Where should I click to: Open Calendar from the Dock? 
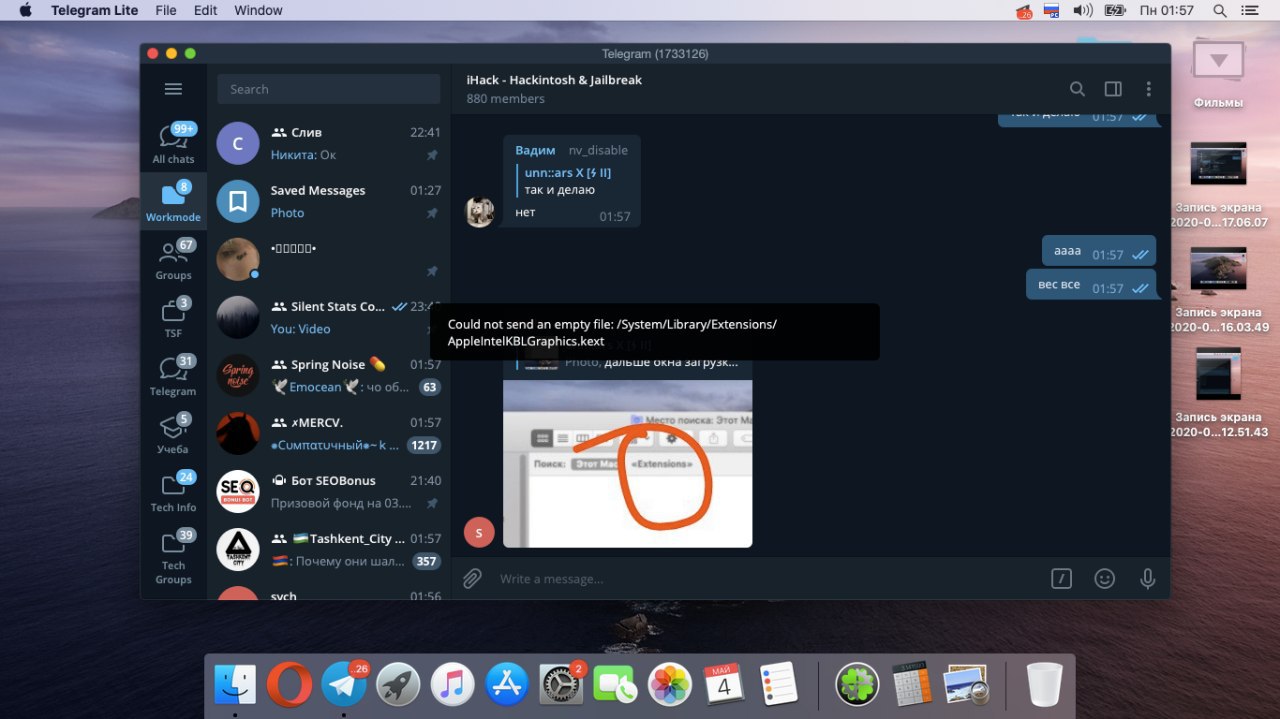[724, 685]
